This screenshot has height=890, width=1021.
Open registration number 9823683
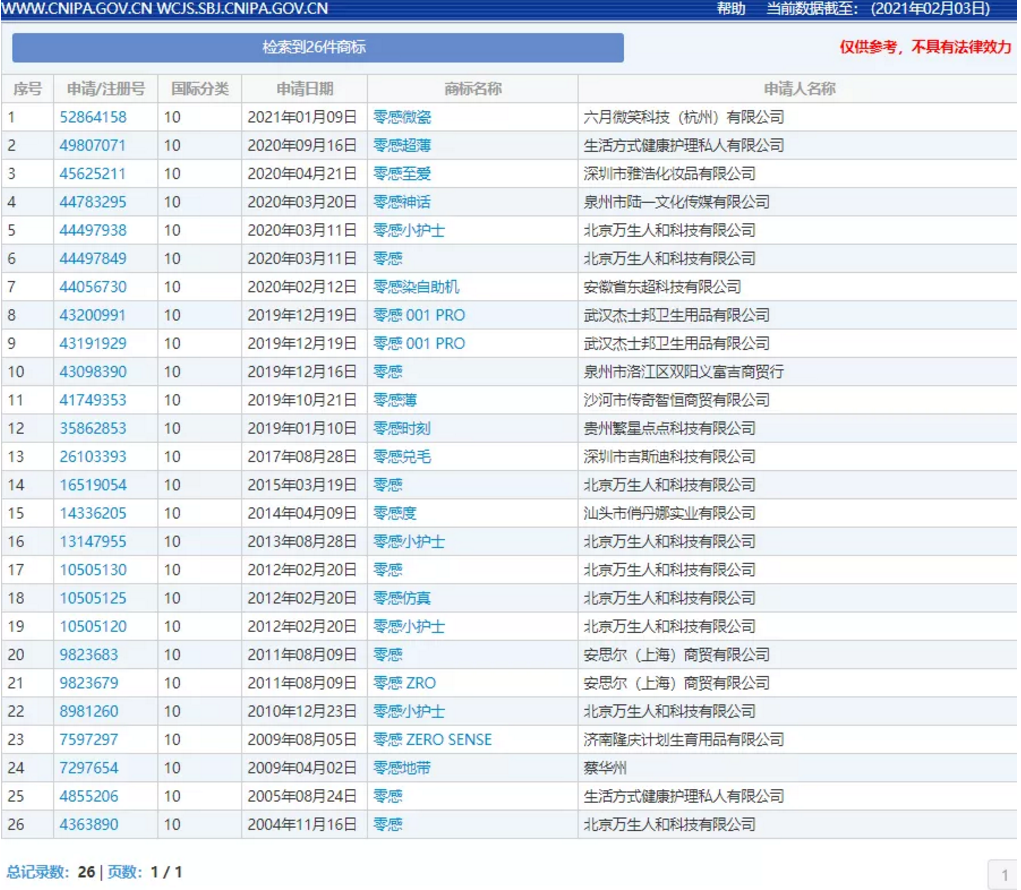click(89, 655)
